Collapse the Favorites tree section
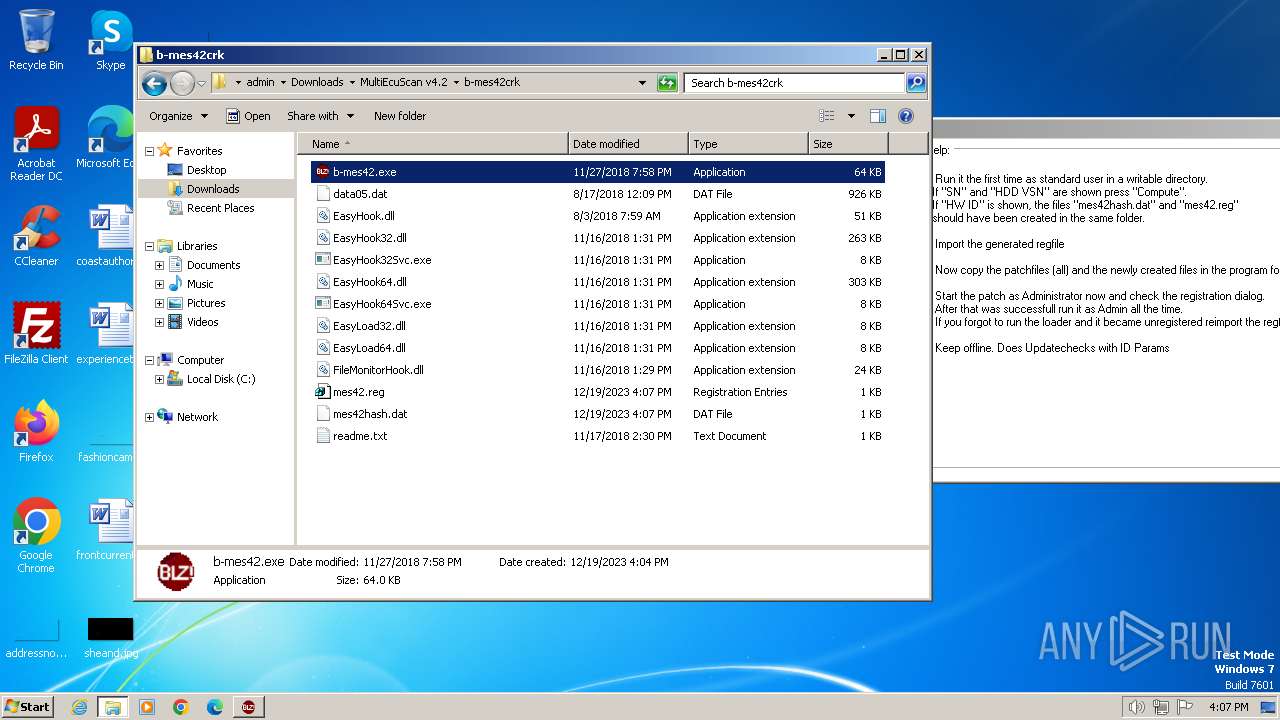This screenshot has width=1280, height=720. pyautogui.click(x=150, y=151)
